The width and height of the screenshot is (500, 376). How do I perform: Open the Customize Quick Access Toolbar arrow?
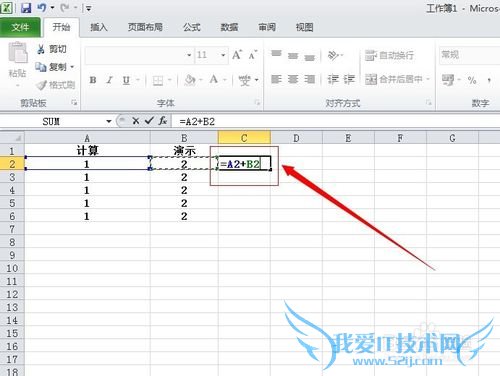(x=88, y=8)
